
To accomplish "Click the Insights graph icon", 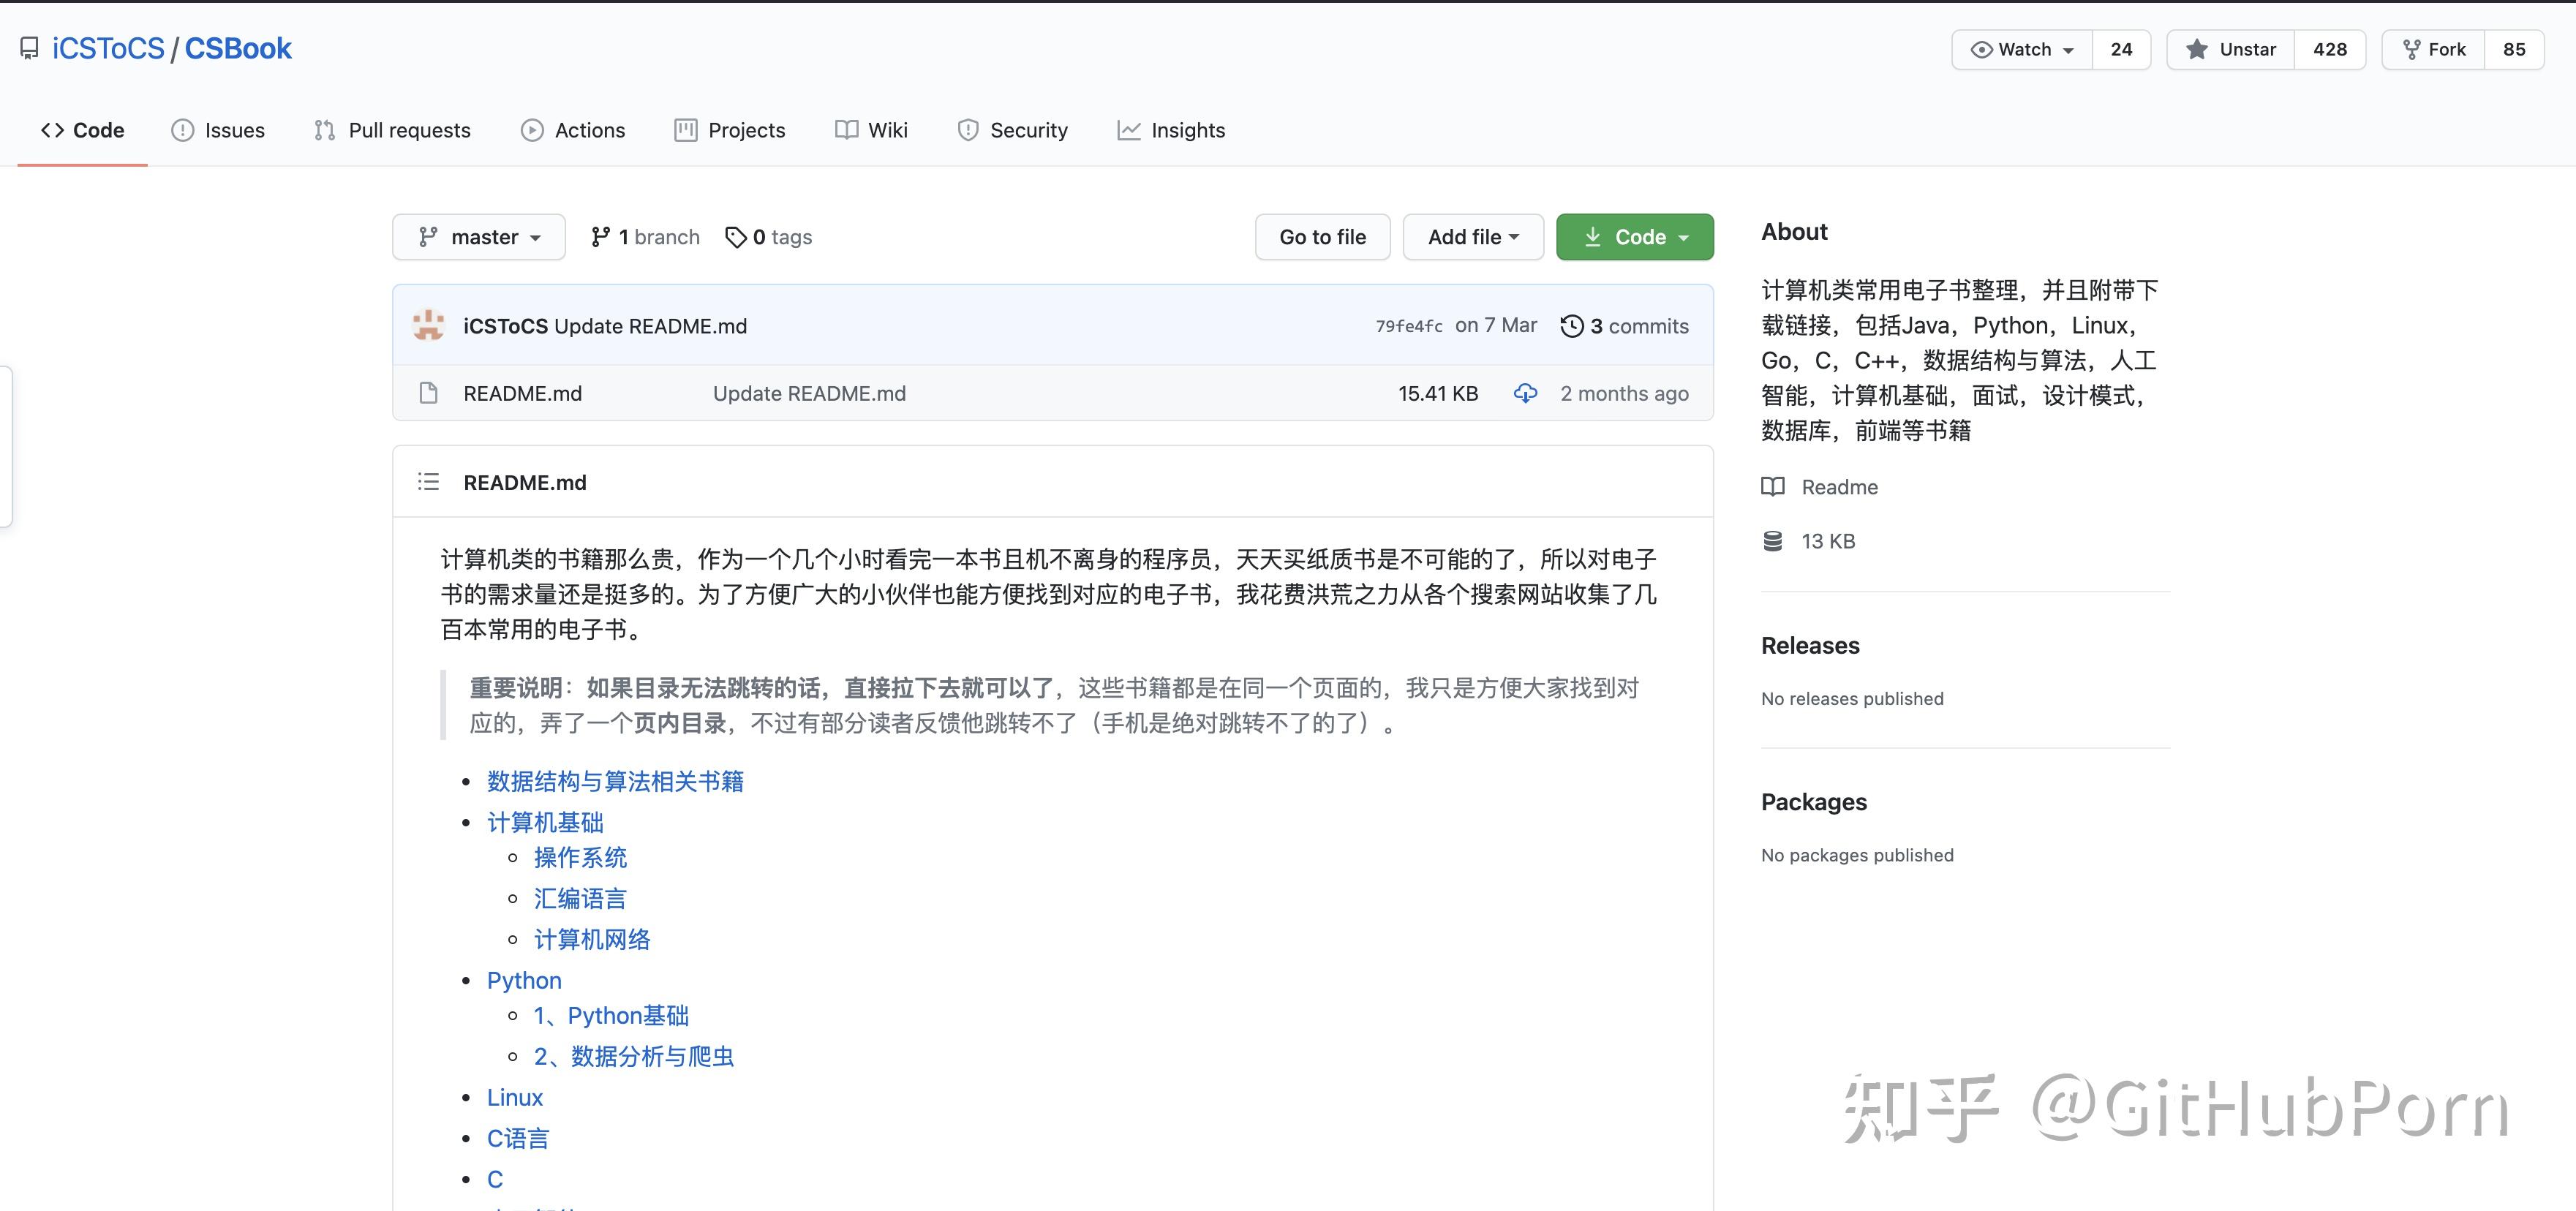I will click(x=1128, y=129).
